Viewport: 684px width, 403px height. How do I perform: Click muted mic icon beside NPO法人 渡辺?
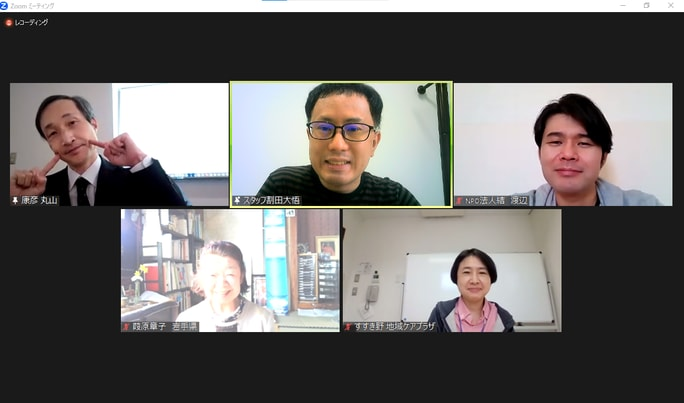pos(459,201)
